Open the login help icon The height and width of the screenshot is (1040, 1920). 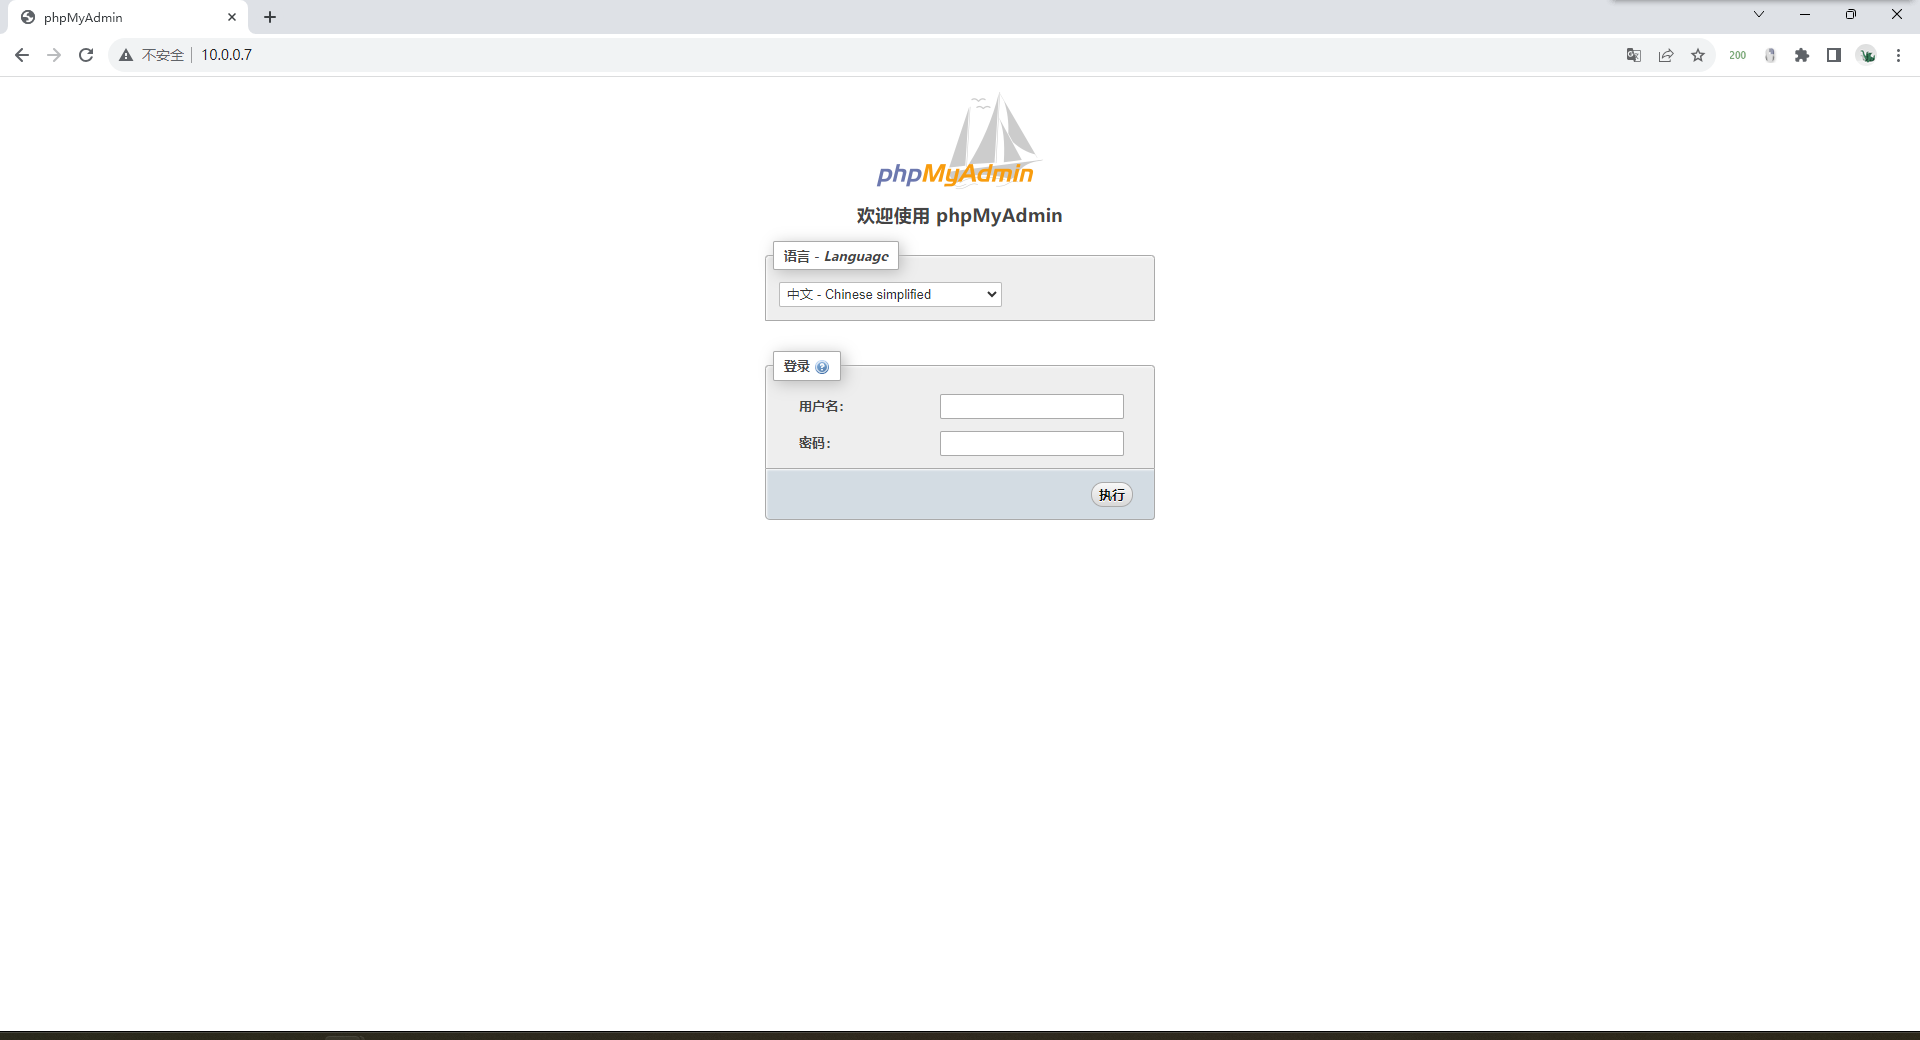[822, 367]
